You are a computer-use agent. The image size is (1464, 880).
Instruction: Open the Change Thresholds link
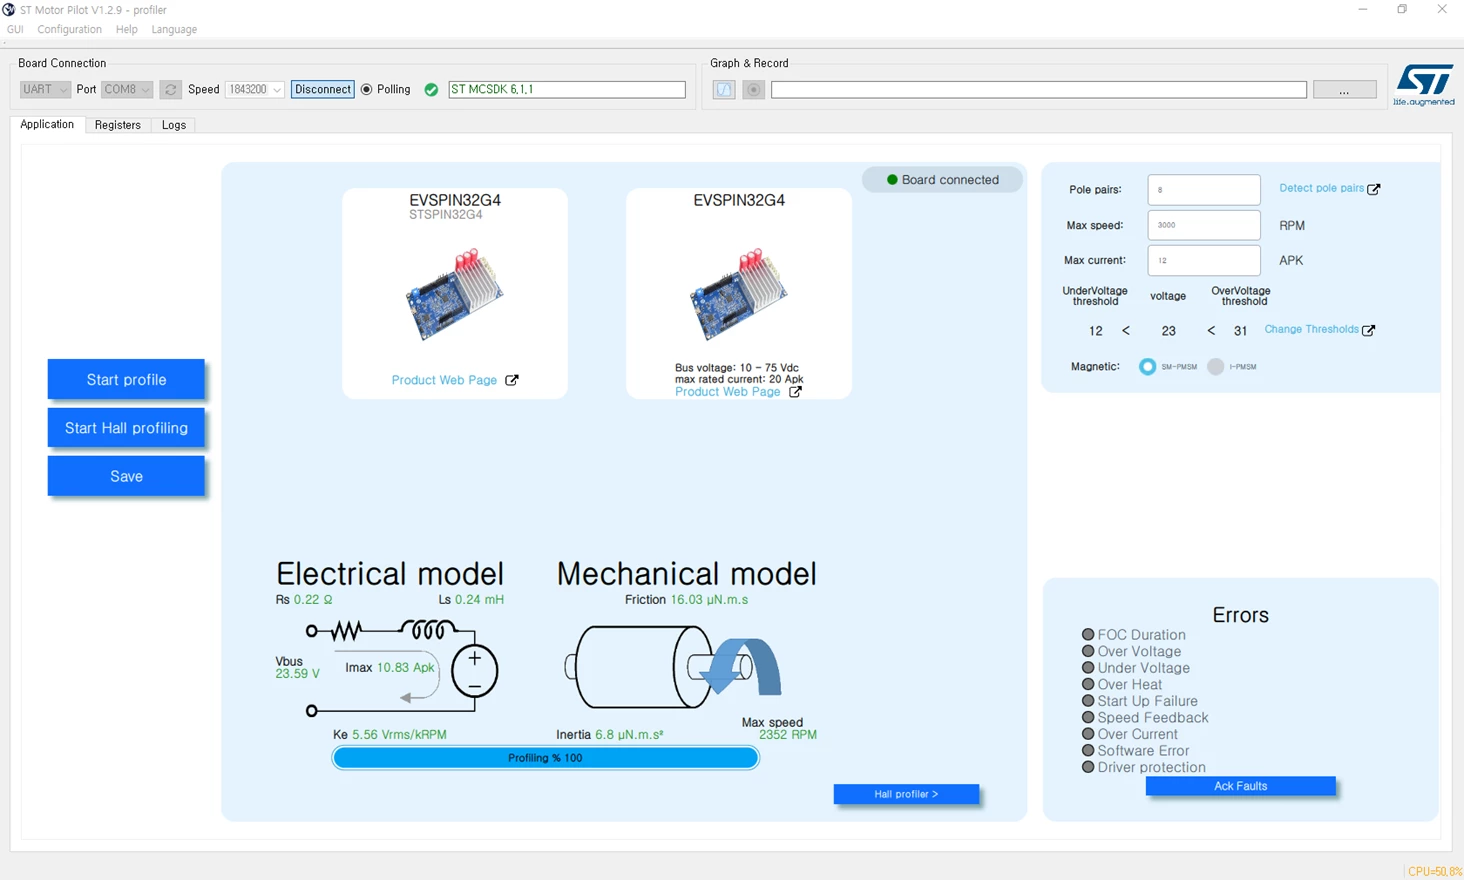point(1311,329)
